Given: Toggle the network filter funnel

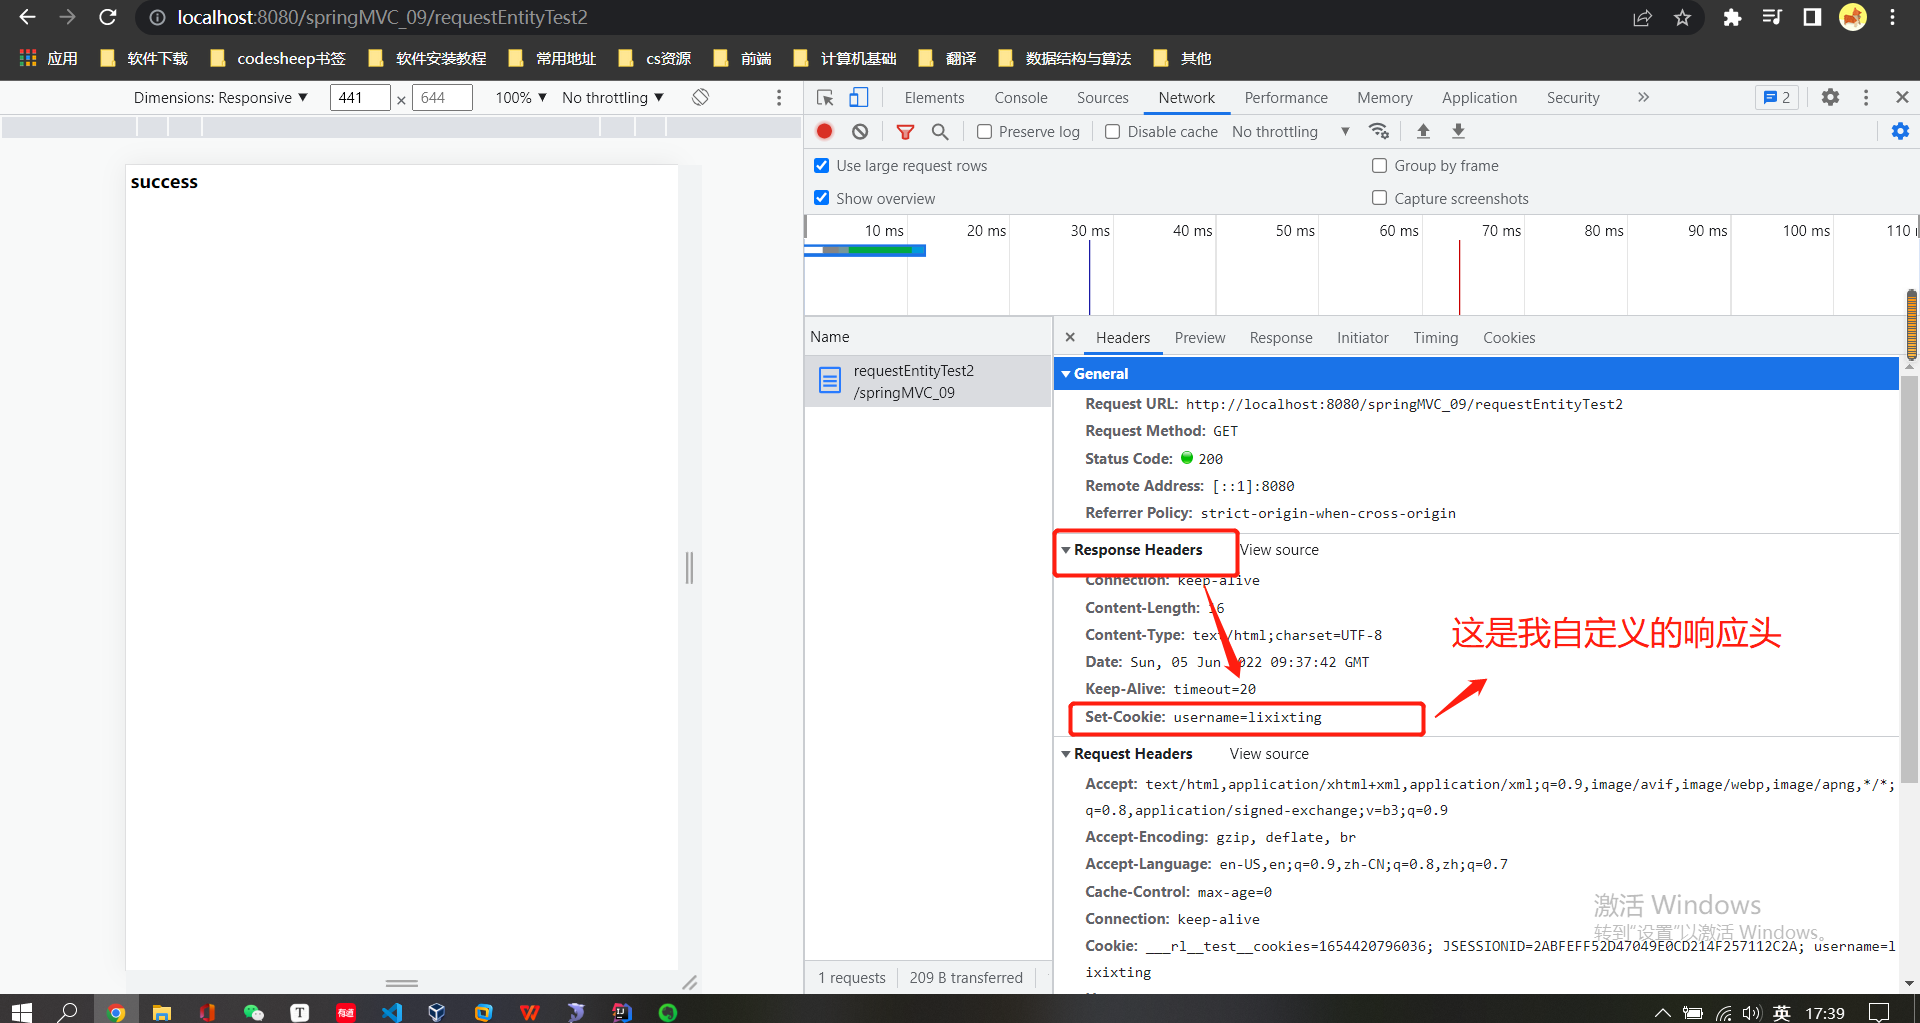Looking at the screenshot, I should tap(905, 131).
